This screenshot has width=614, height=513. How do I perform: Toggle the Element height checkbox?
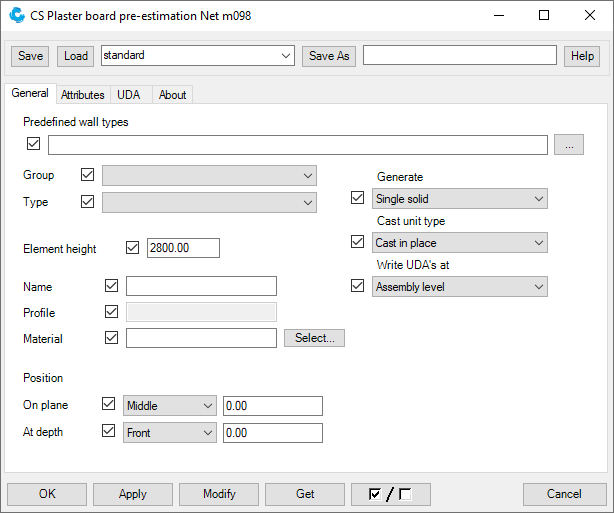[x=134, y=248]
